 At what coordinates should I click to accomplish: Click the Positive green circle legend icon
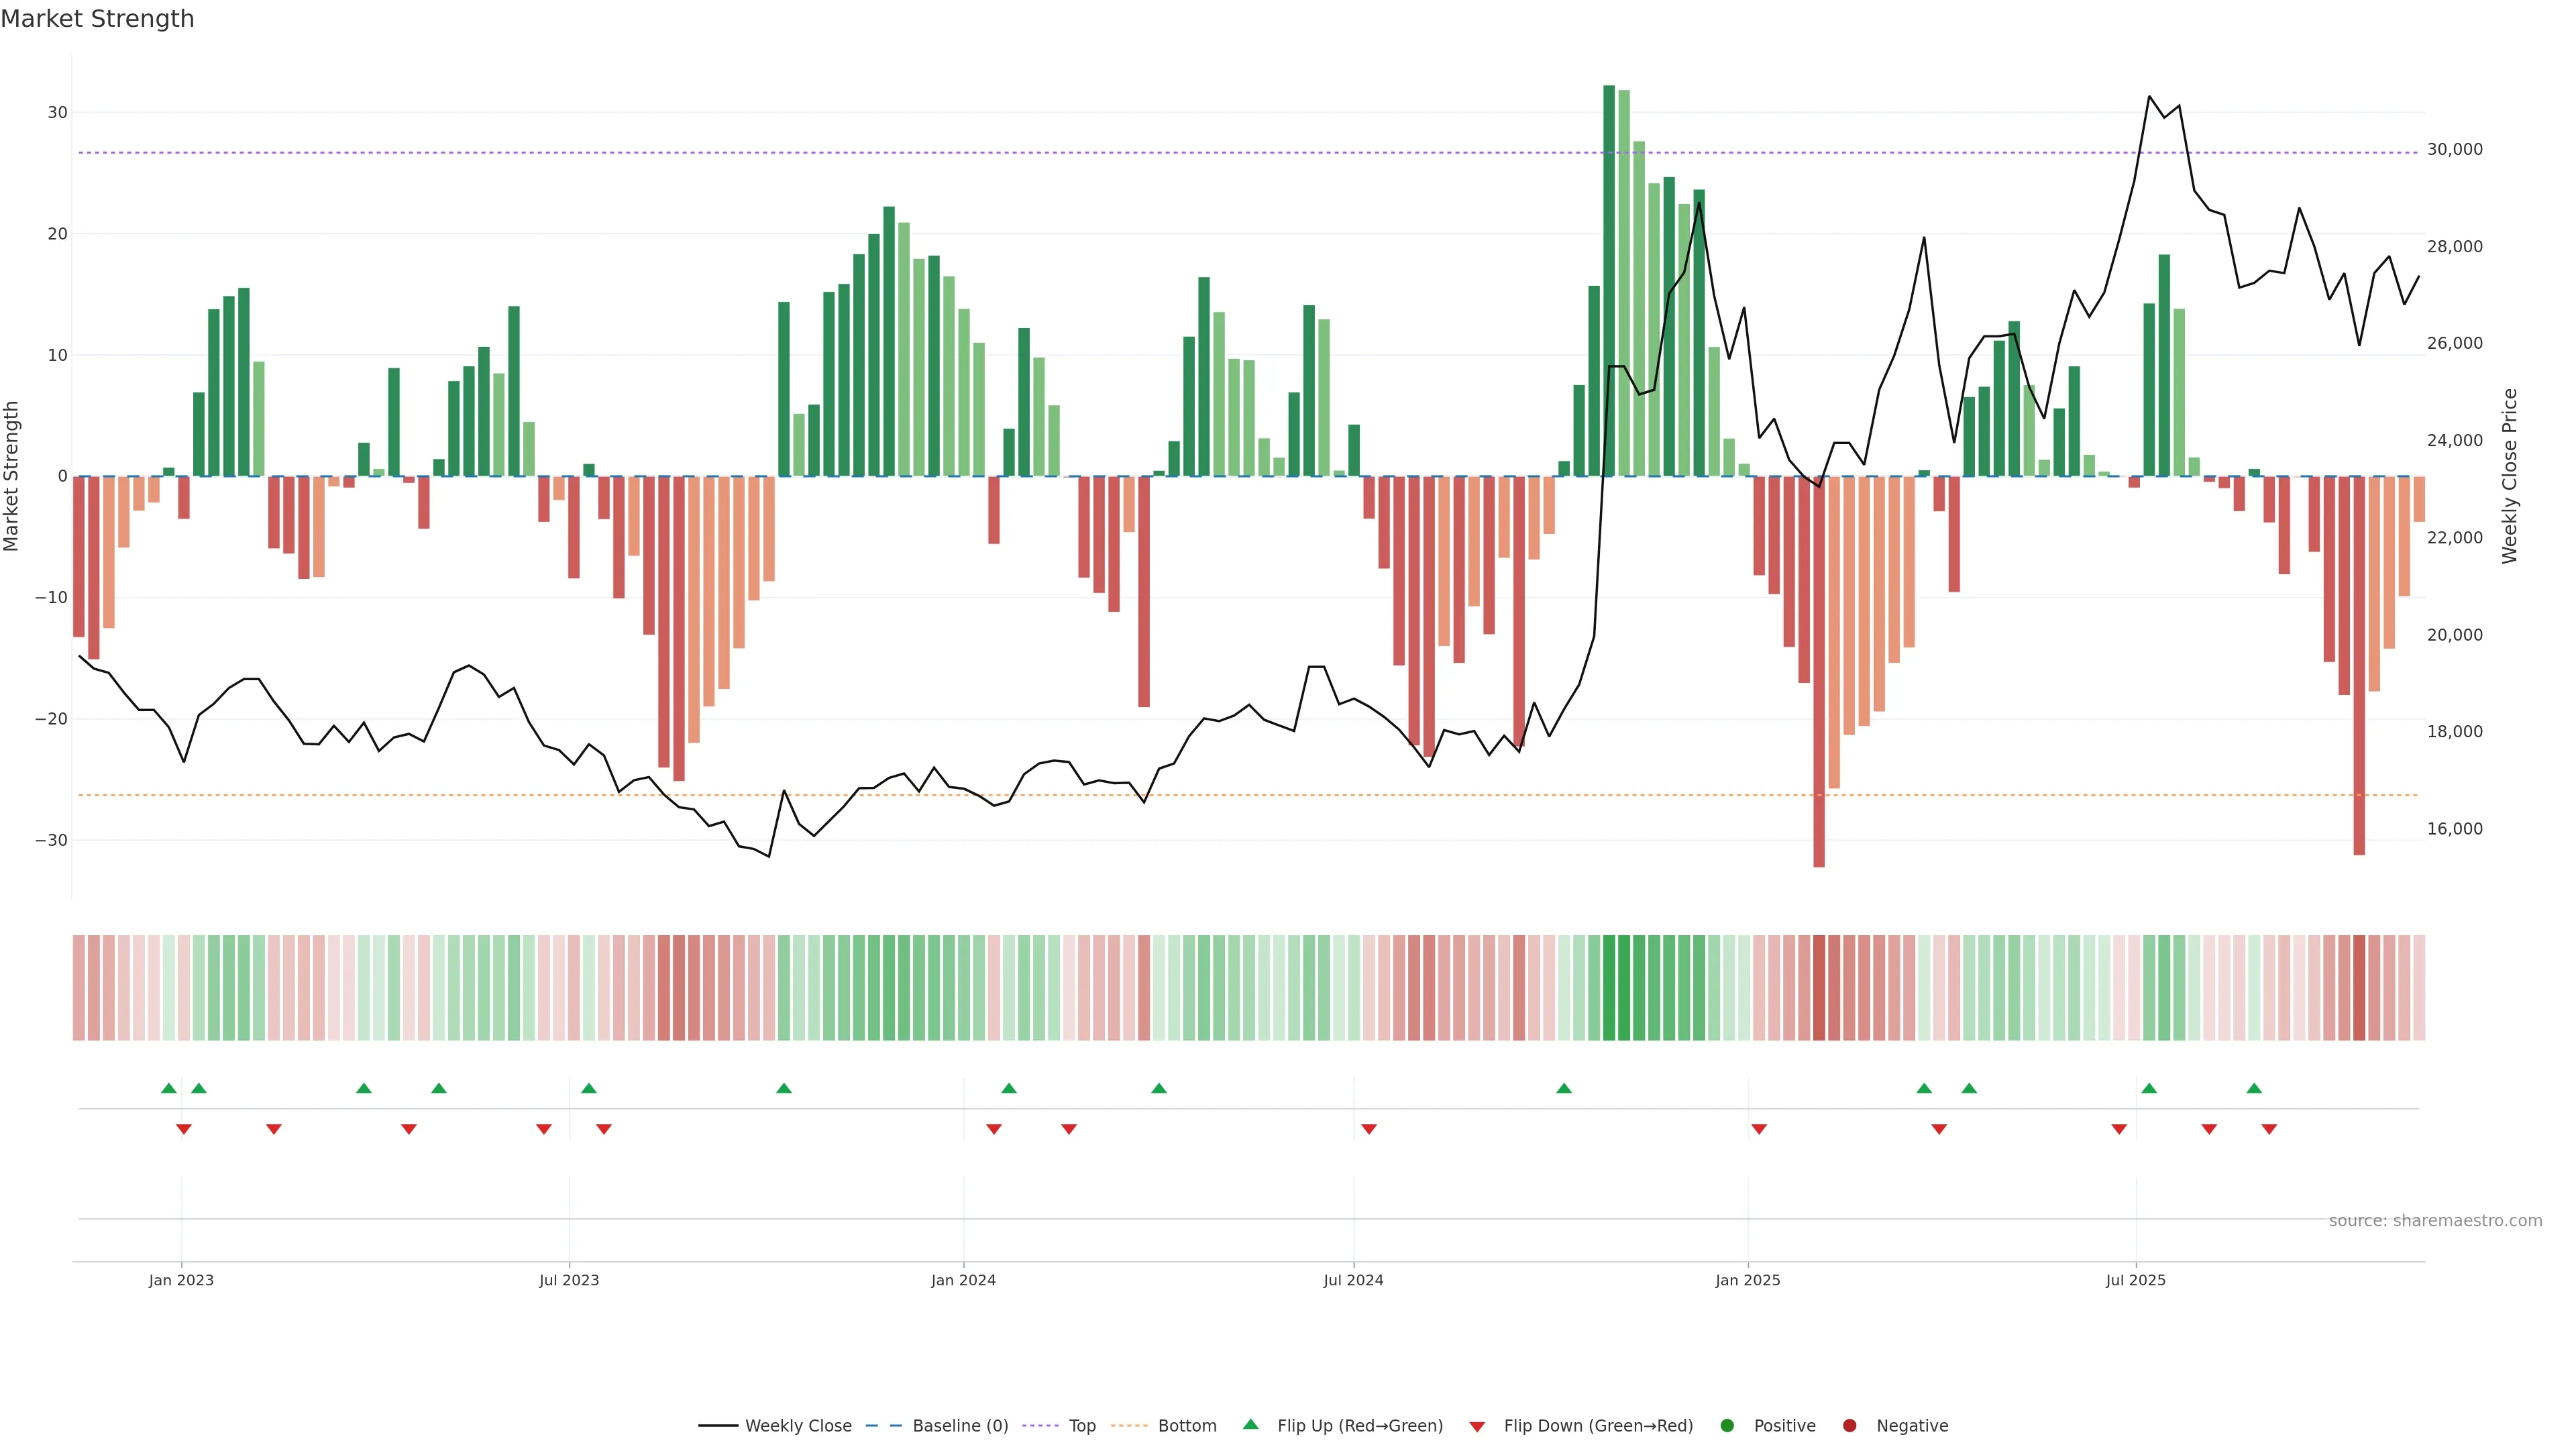[1727, 1426]
